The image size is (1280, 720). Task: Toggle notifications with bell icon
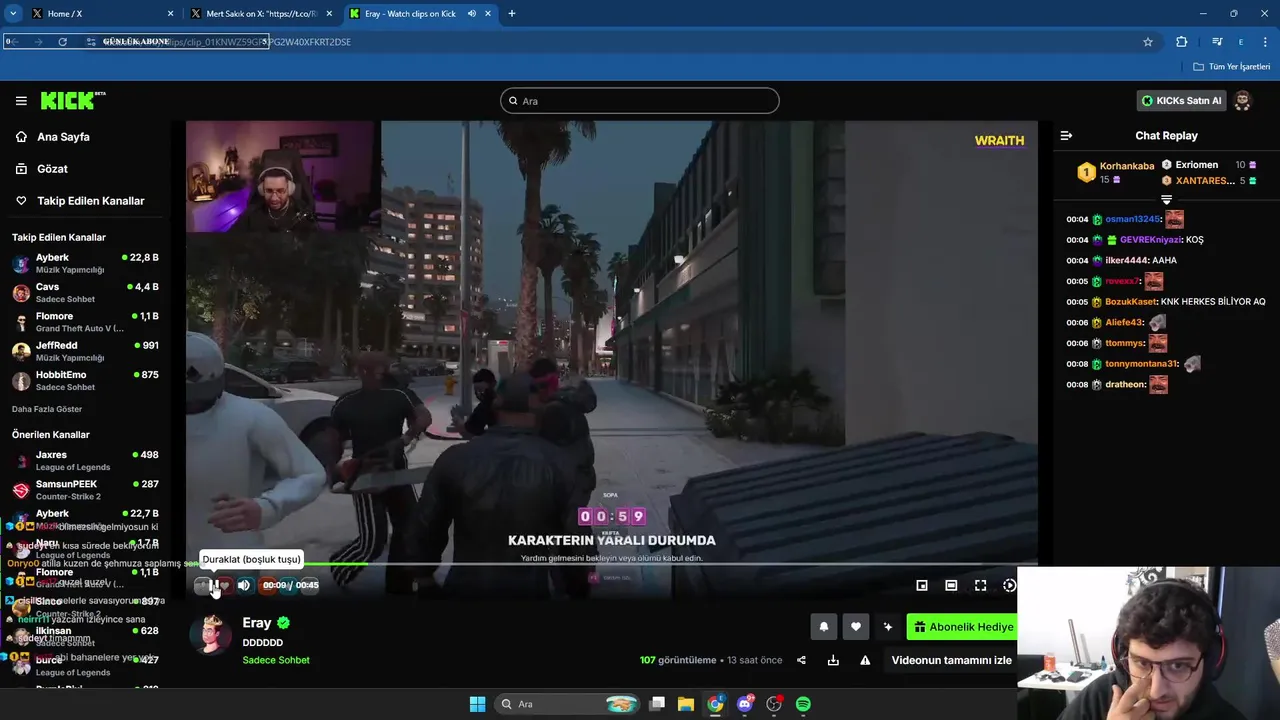pyautogui.click(x=824, y=627)
